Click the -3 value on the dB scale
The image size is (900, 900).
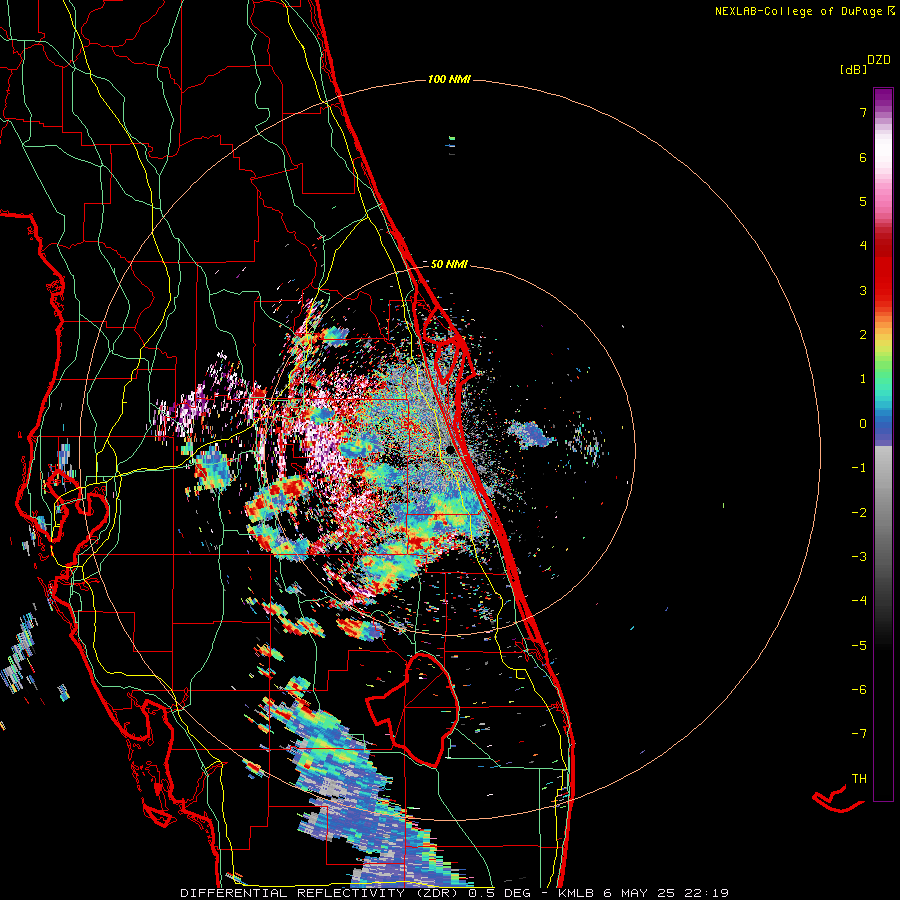coord(859,557)
